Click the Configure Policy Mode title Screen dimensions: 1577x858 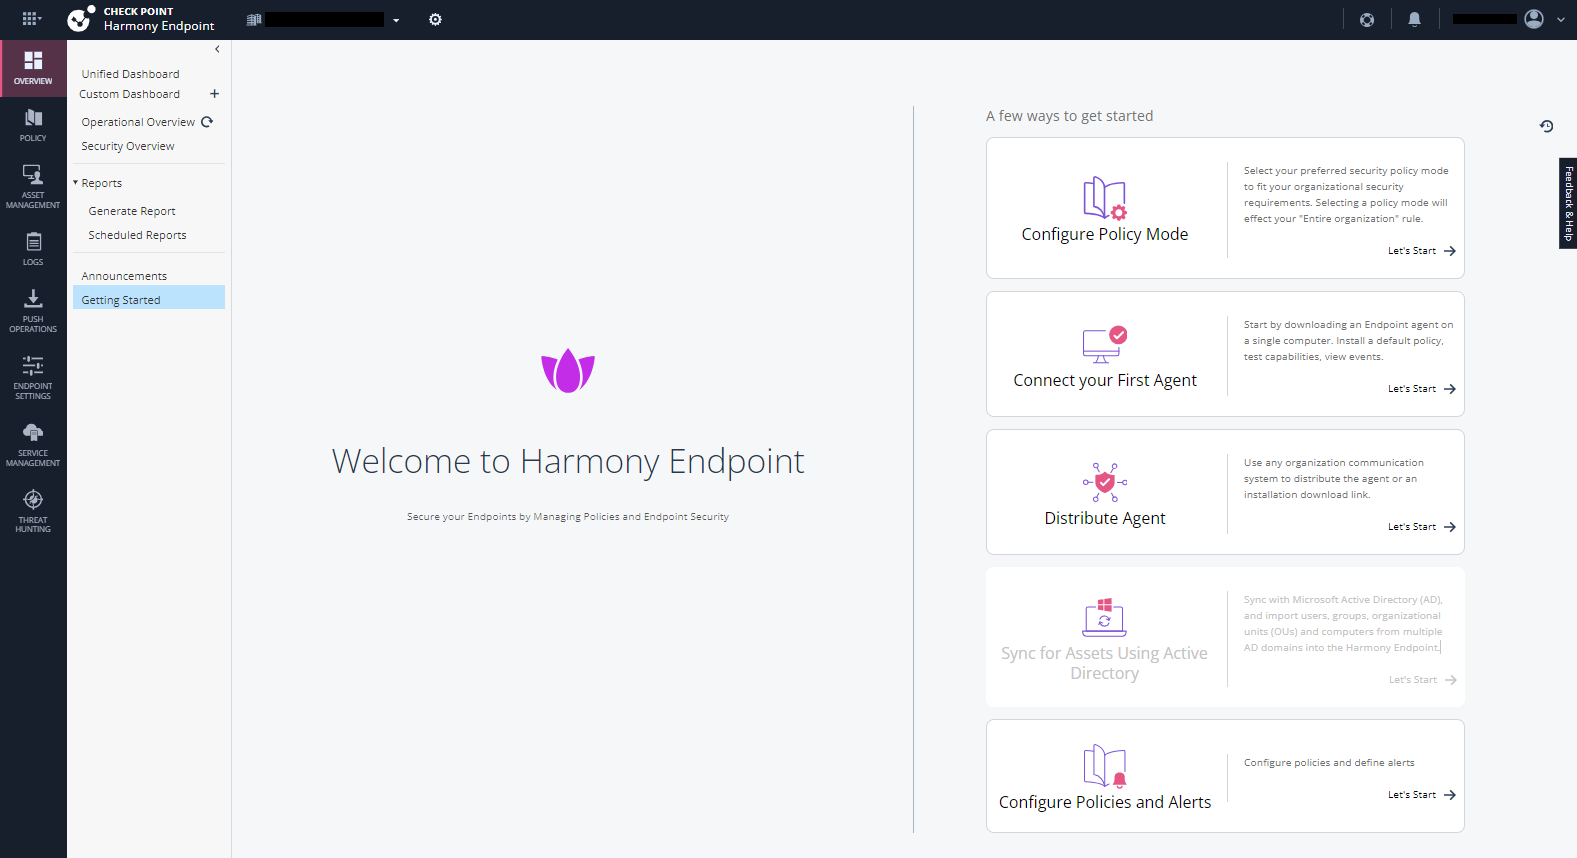pyautogui.click(x=1105, y=234)
